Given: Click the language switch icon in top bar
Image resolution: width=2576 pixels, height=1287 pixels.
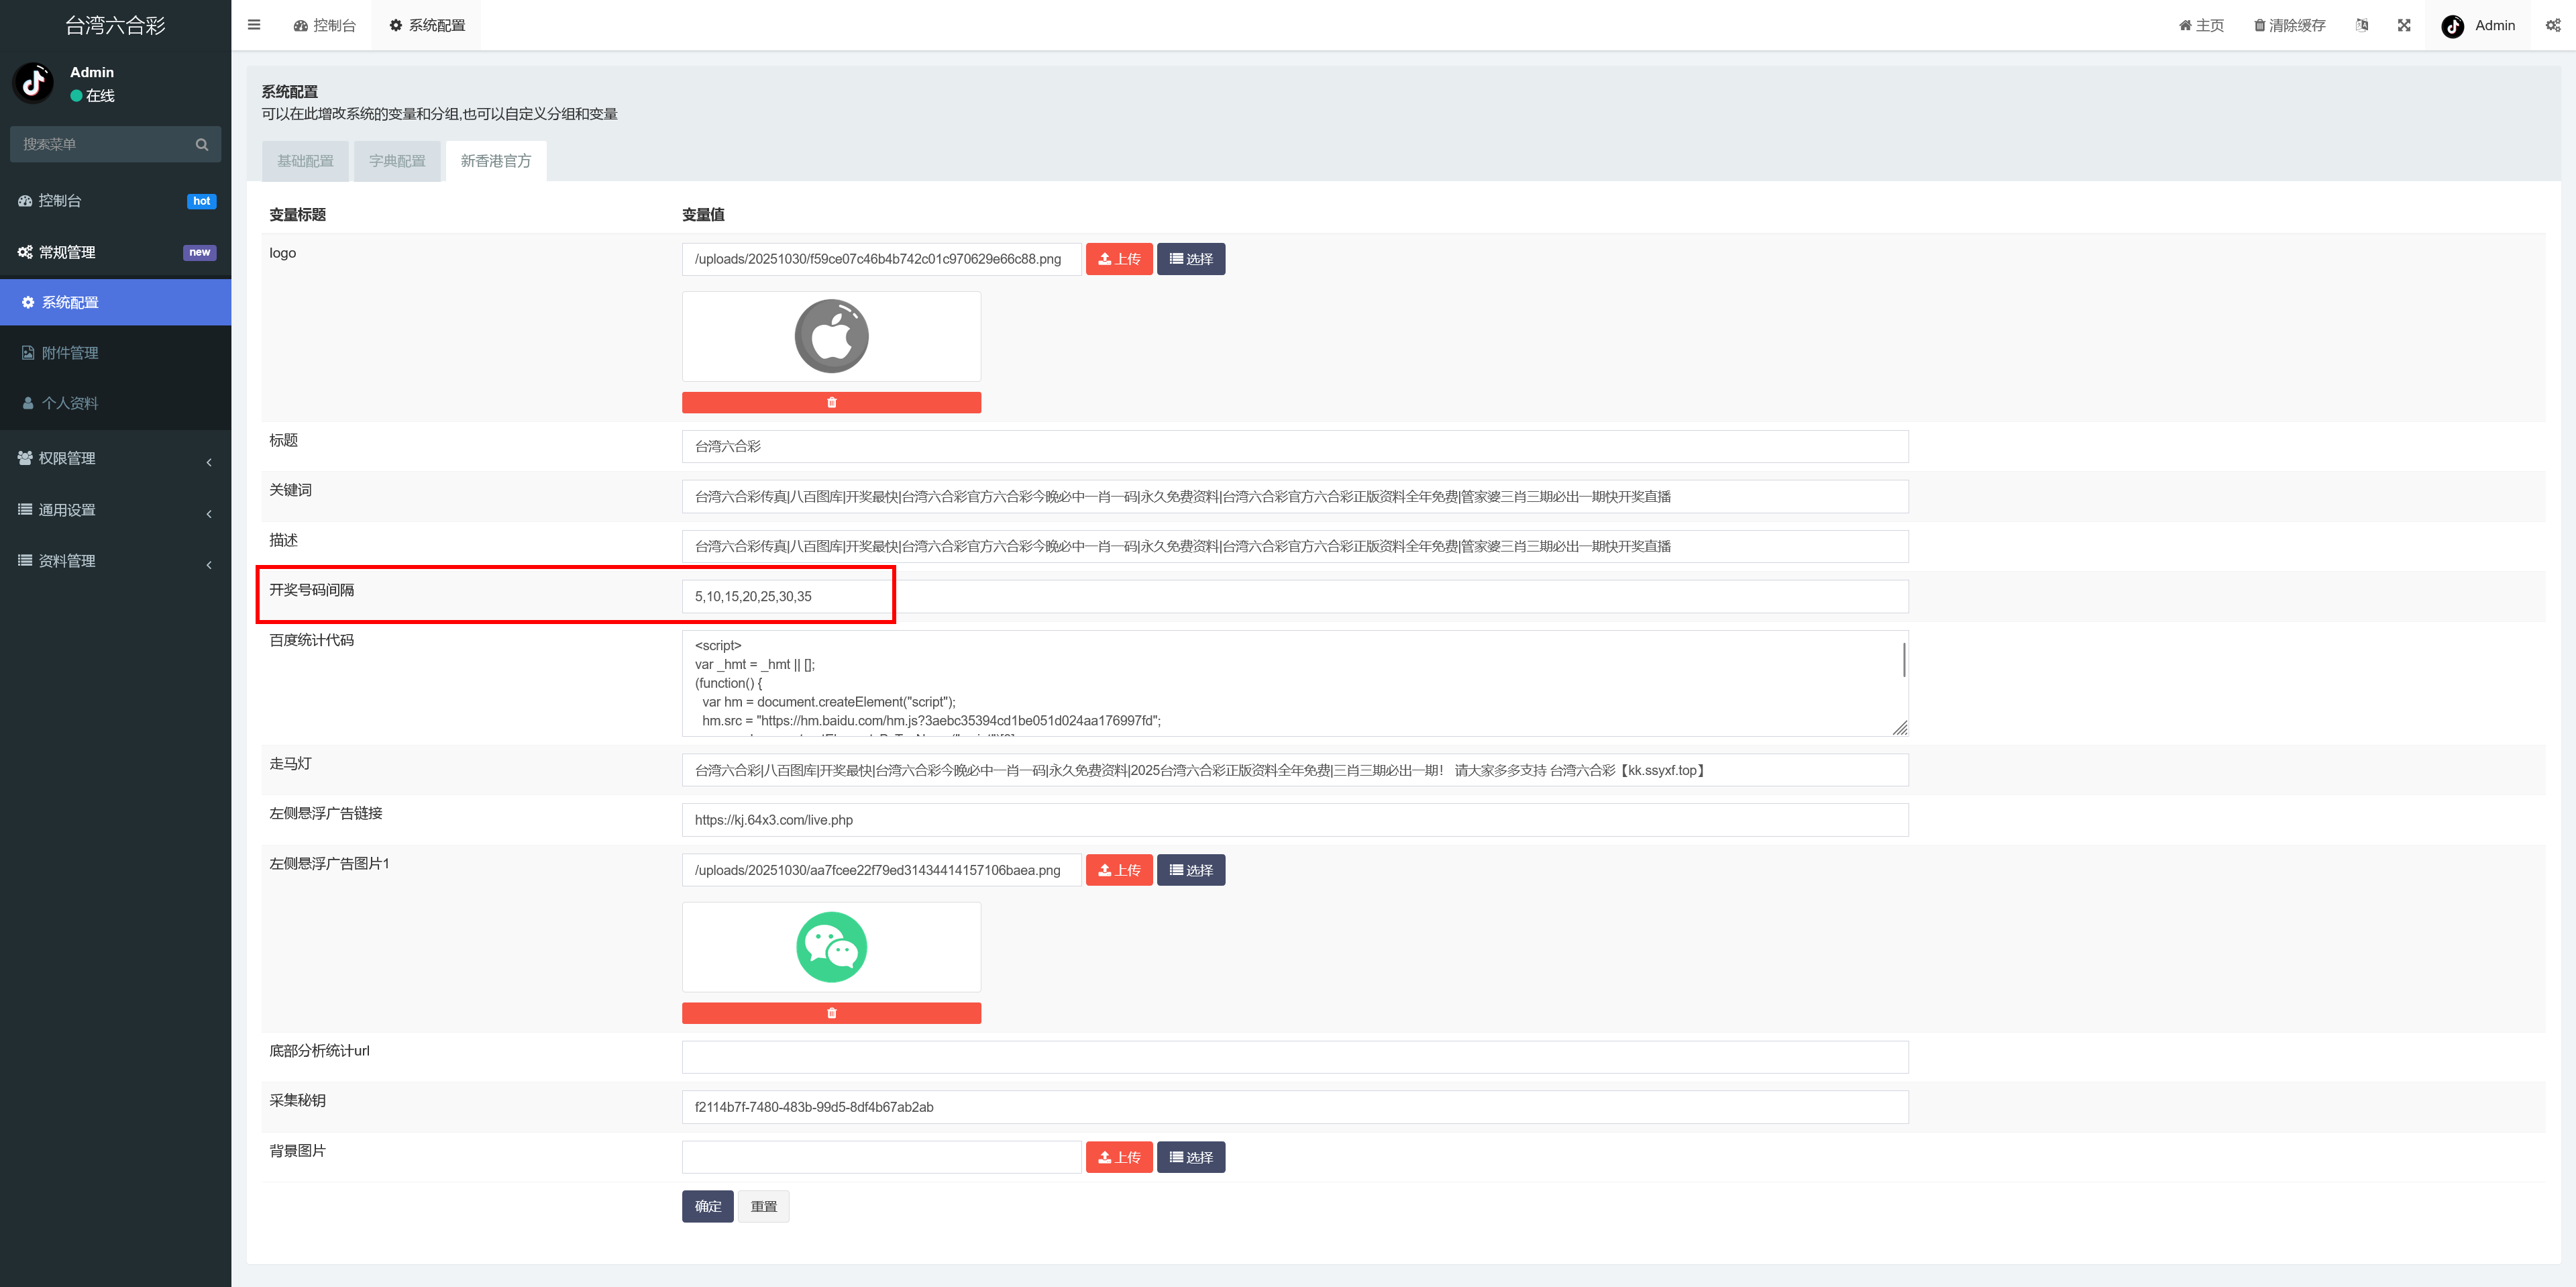Looking at the screenshot, I should click(2362, 25).
